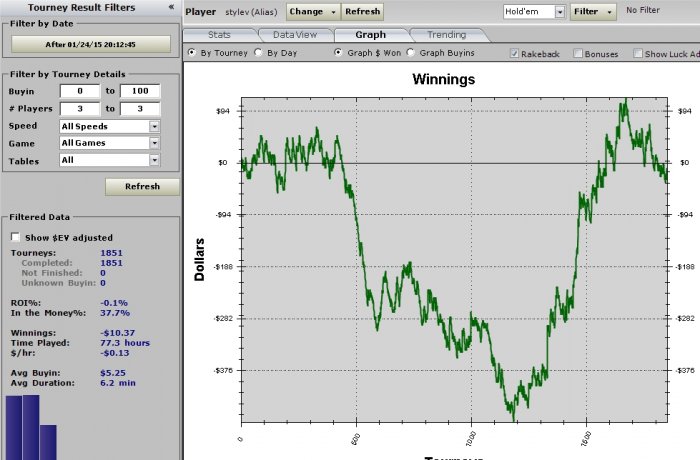700x460 pixels.
Task: Collapse the Tourney Result Filters panel
Action: point(171,7)
